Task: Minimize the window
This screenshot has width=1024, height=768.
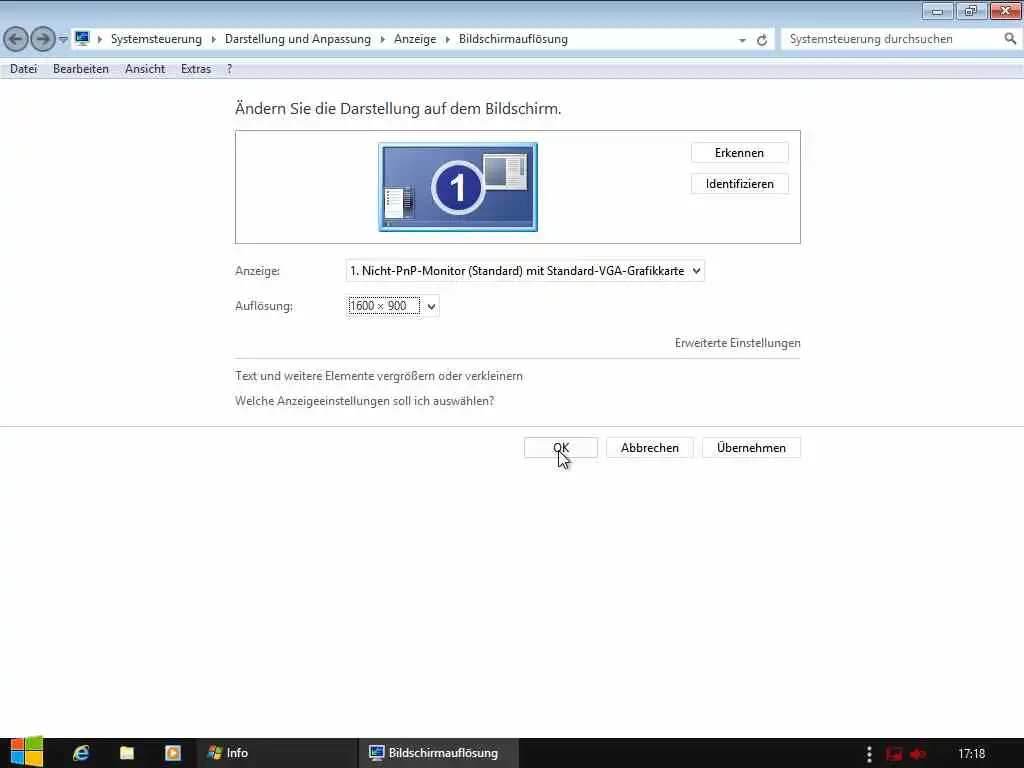Action: click(x=938, y=11)
